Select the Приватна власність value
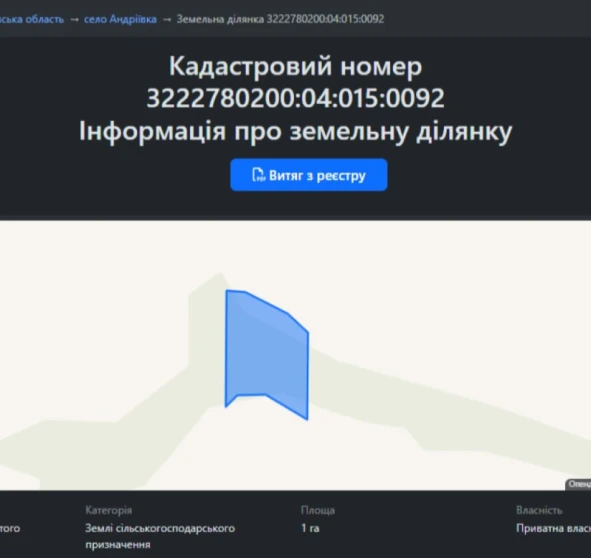This screenshot has height=558, width=591. pos(554,528)
